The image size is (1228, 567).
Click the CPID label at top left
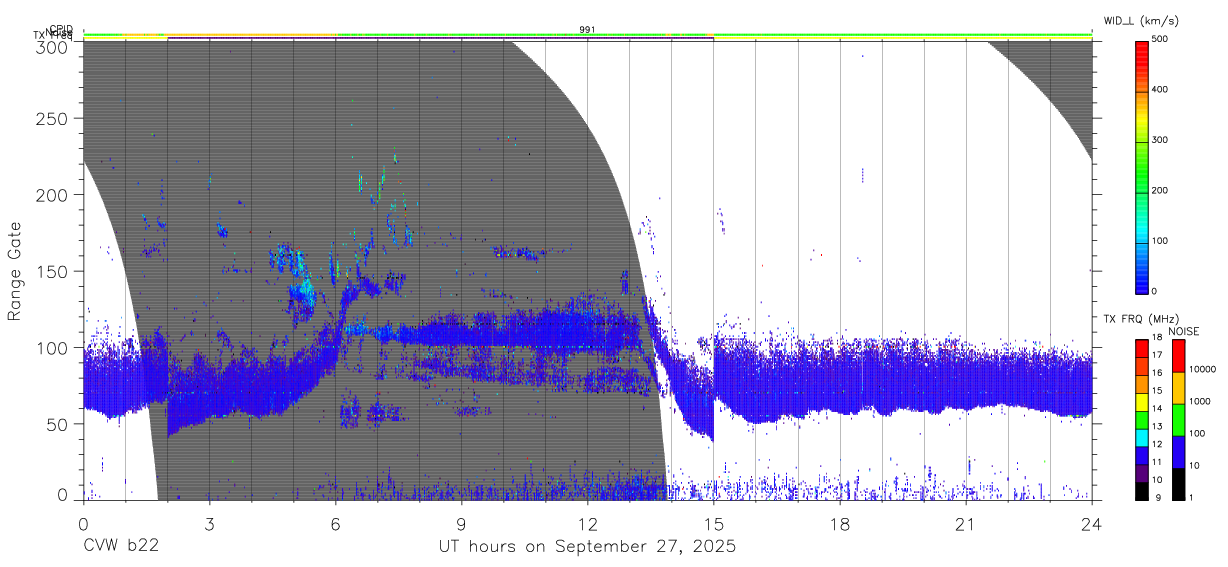(61, 29)
